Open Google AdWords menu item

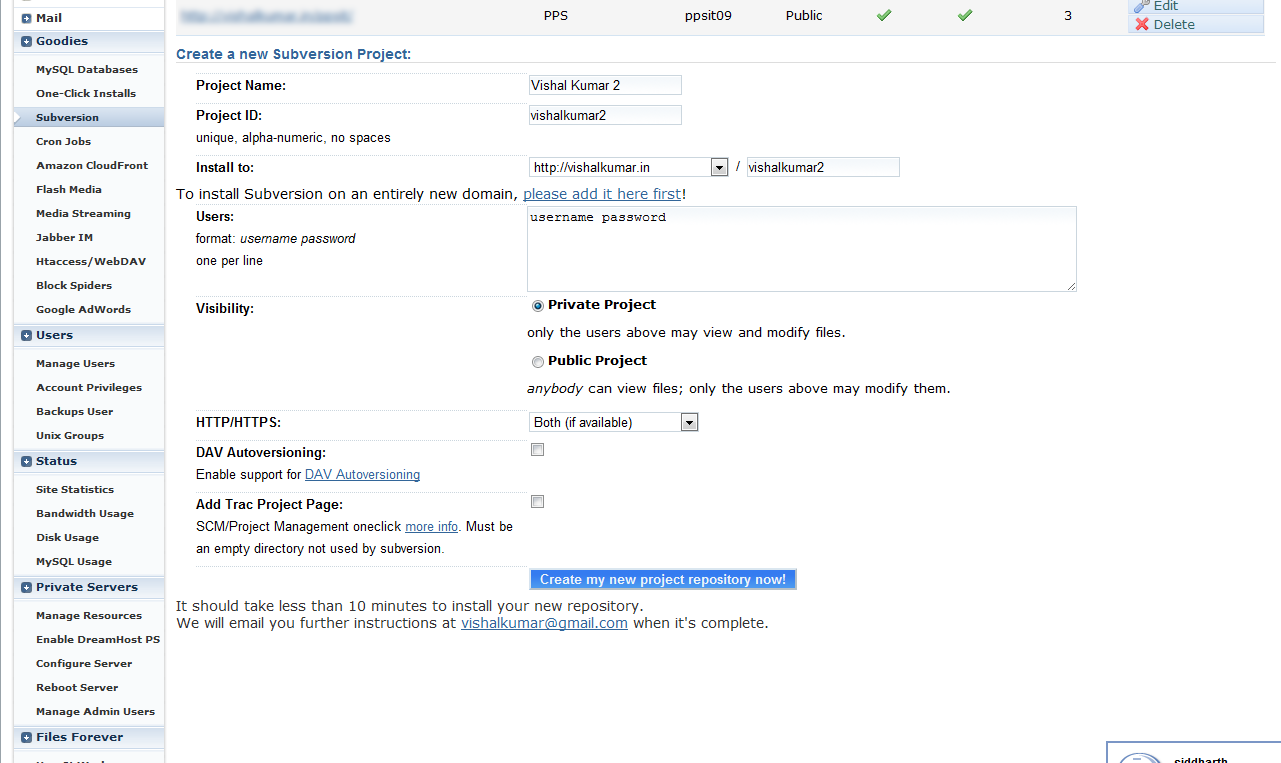[83, 309]
